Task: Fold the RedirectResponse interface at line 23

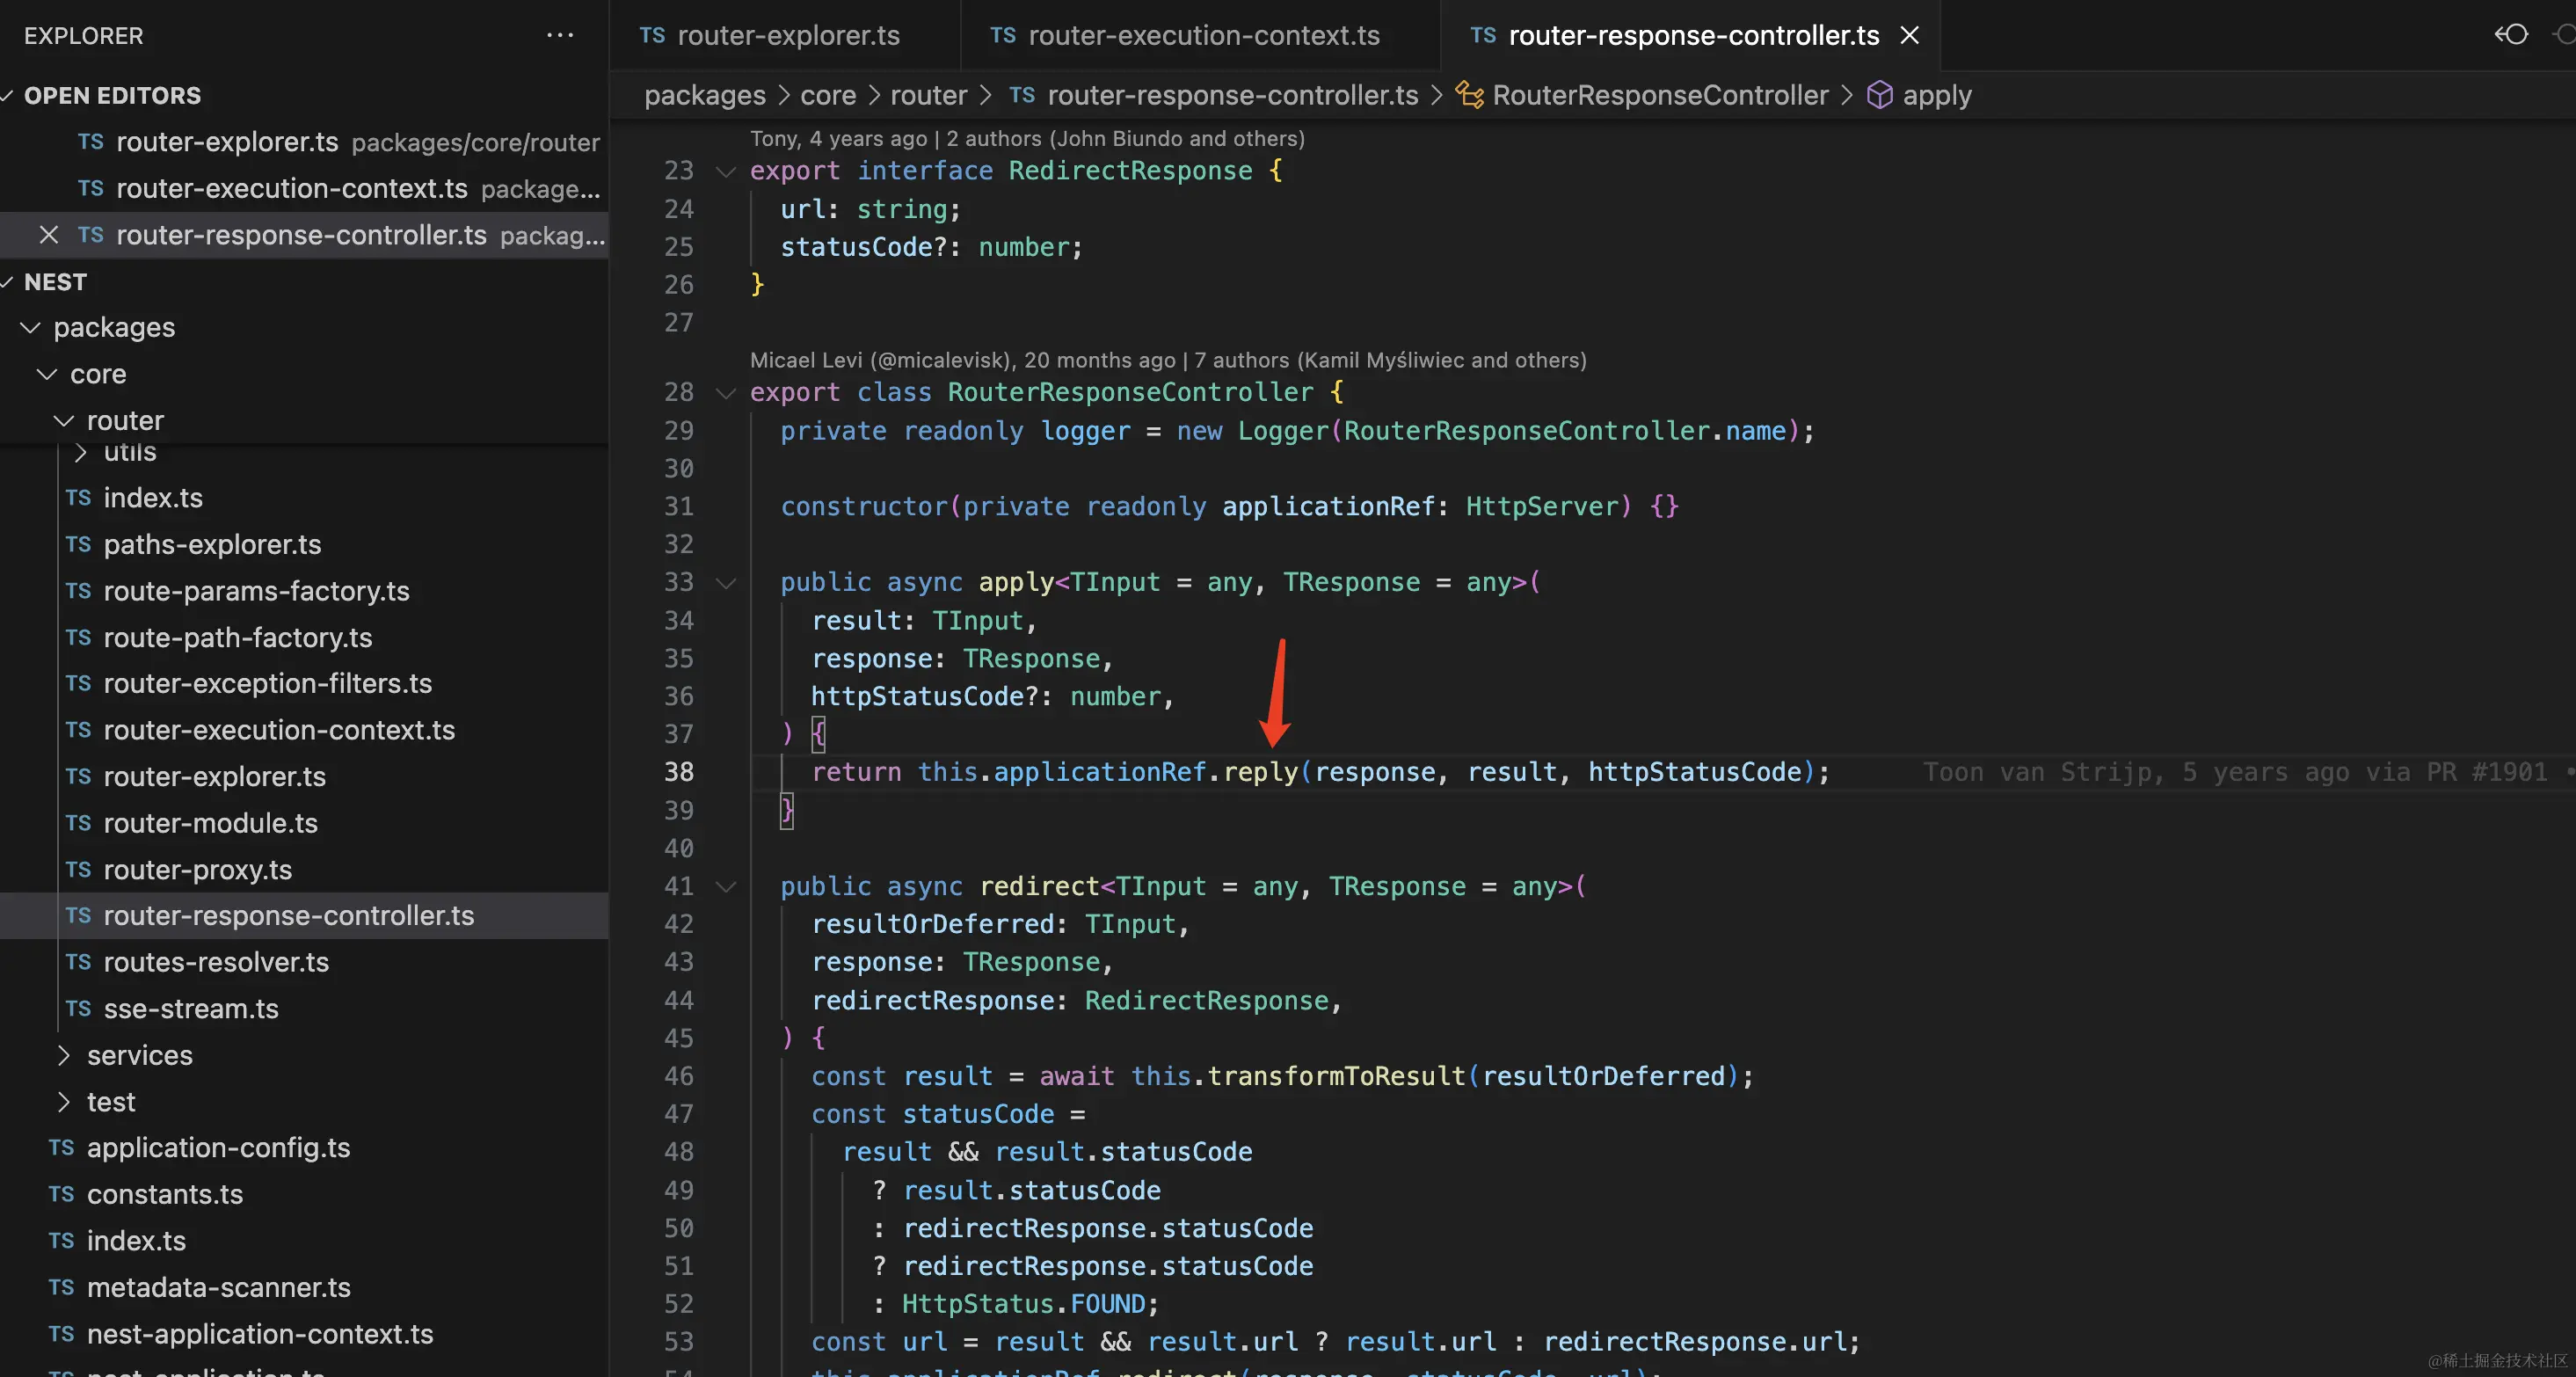Action: tap(726, 172)
